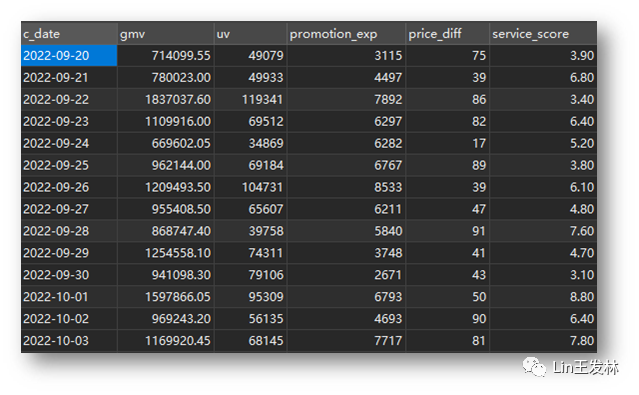Click the promotion_exp column header
Viewport: 639px width, 395px height.
pyautogui.click(x=346, y=34)
